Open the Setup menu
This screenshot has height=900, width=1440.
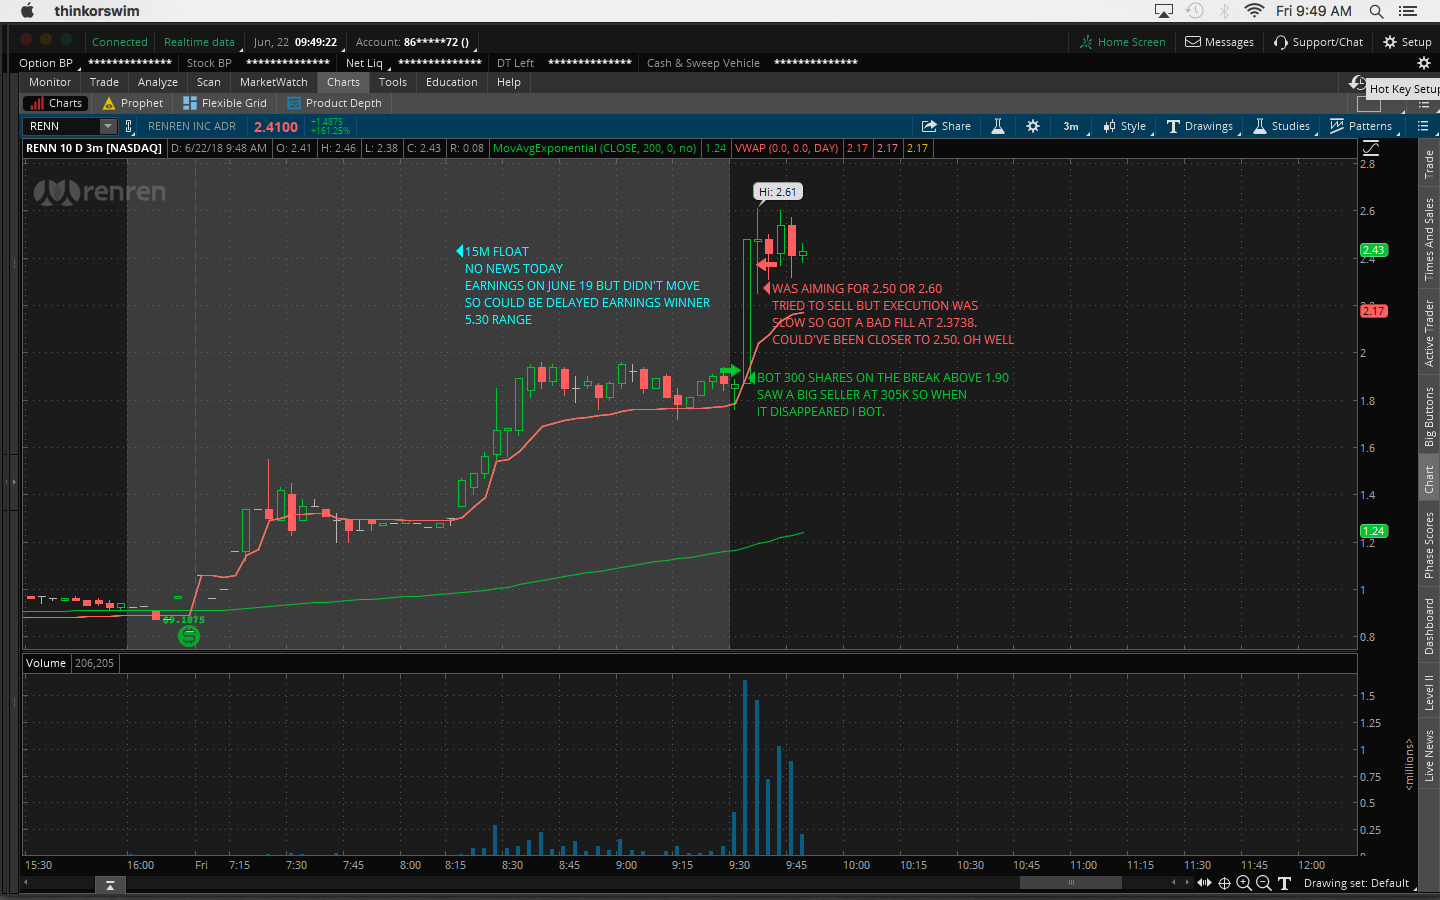1407,42
